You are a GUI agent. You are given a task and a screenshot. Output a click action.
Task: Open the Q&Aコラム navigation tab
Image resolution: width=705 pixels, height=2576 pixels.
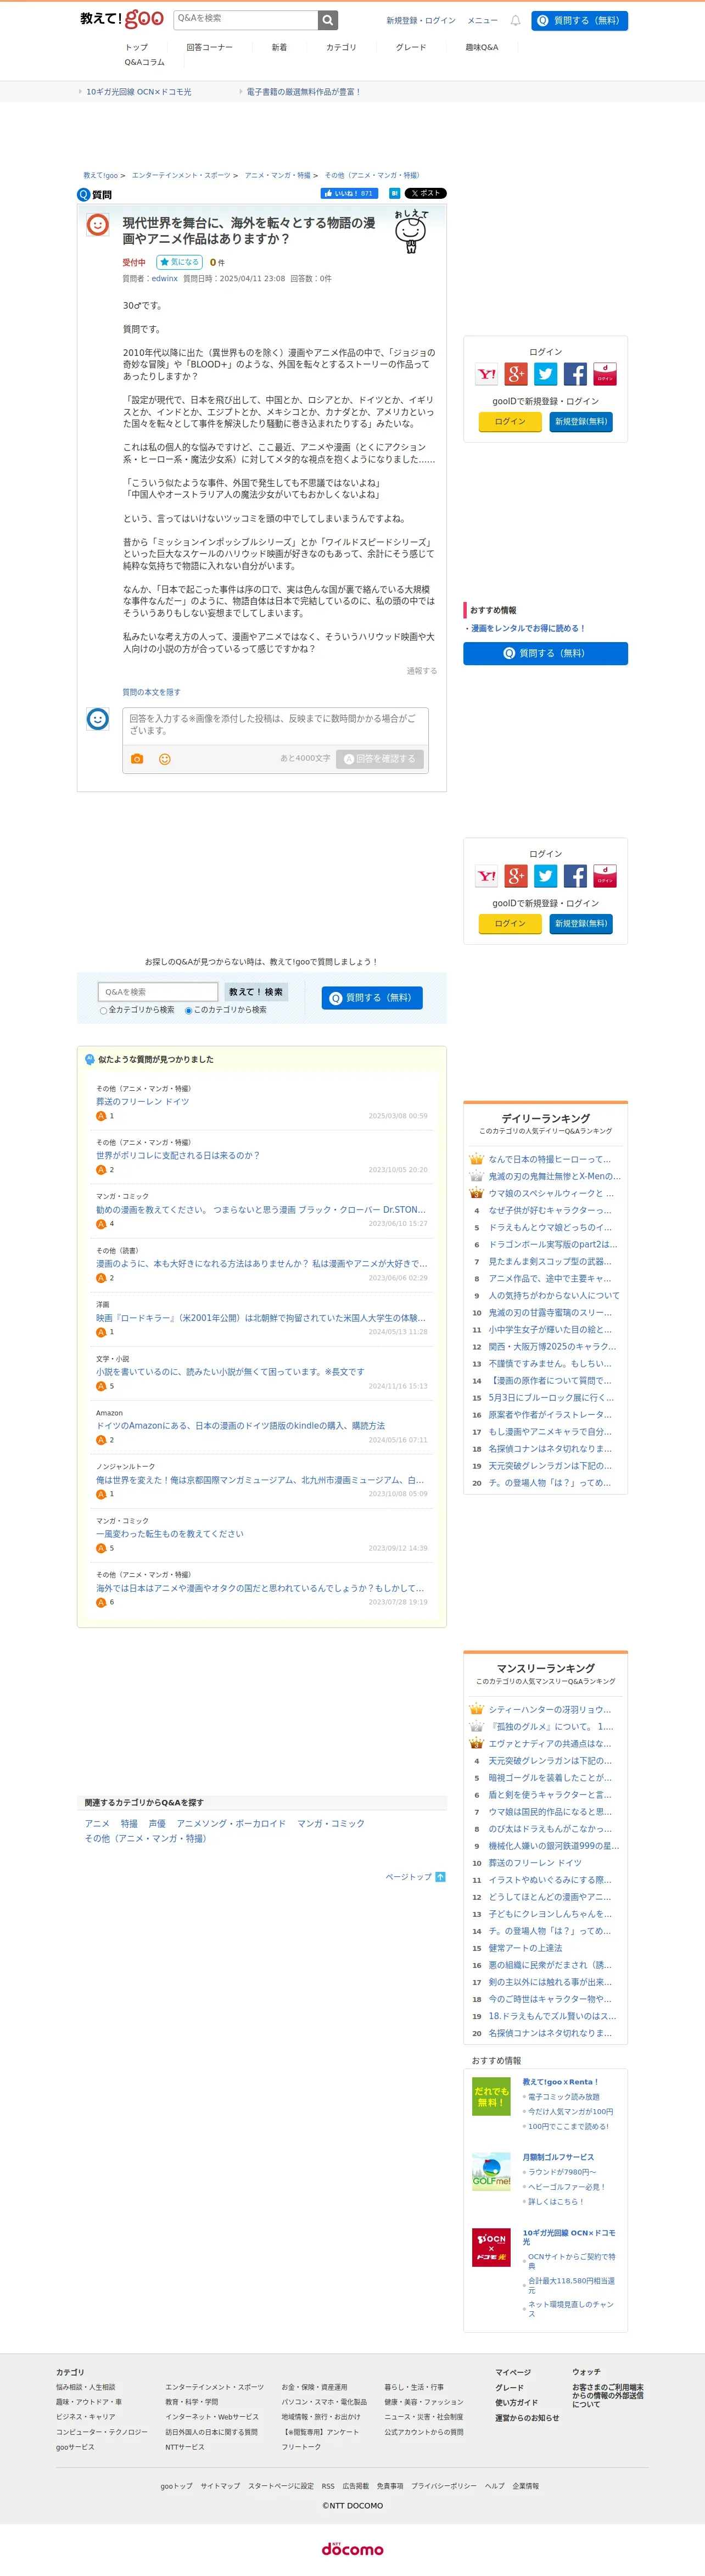pos(144,62)
